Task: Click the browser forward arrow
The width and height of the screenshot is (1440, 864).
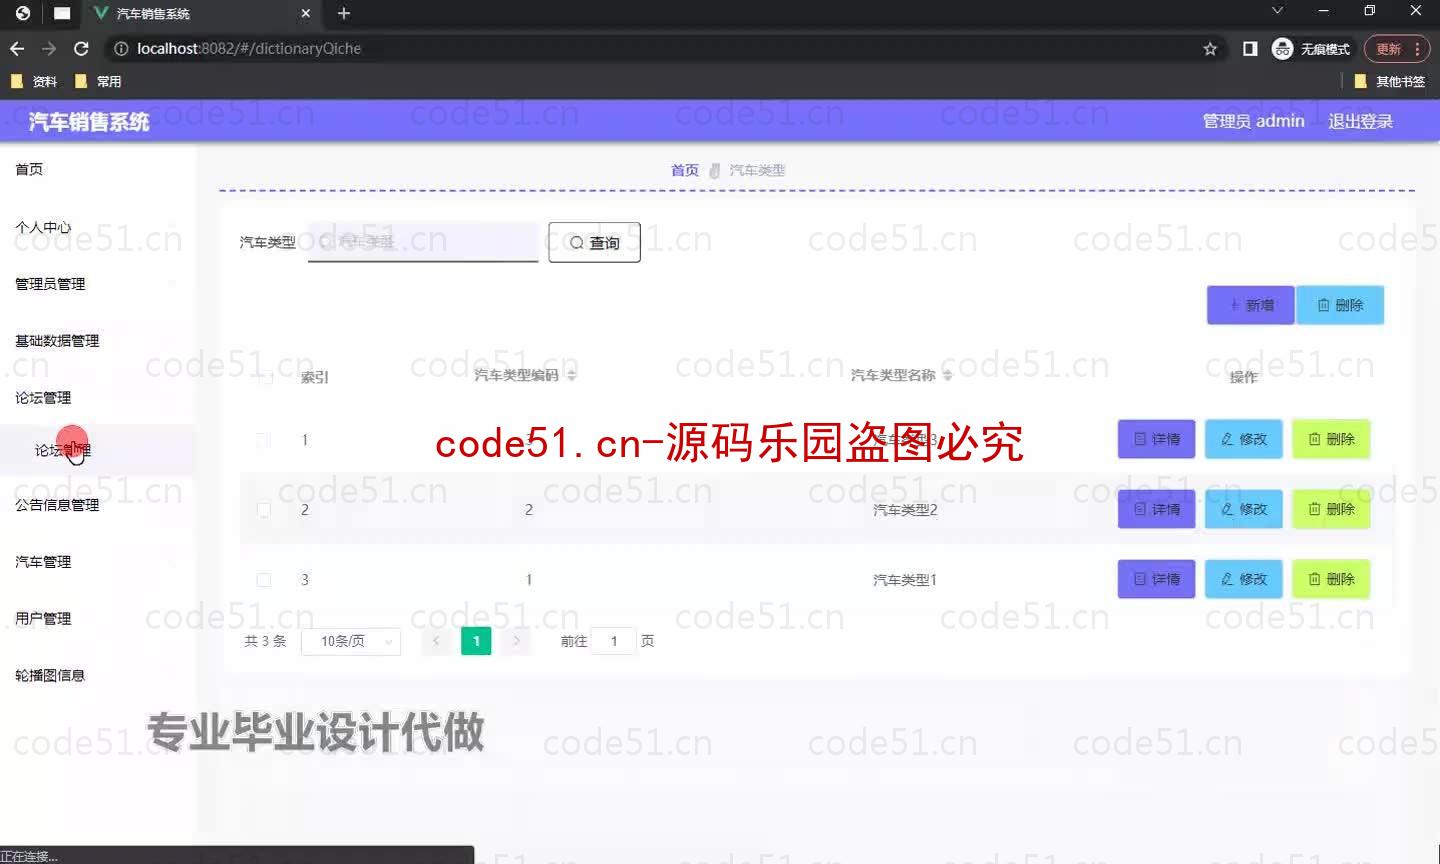Action: [x=49, y=48]
